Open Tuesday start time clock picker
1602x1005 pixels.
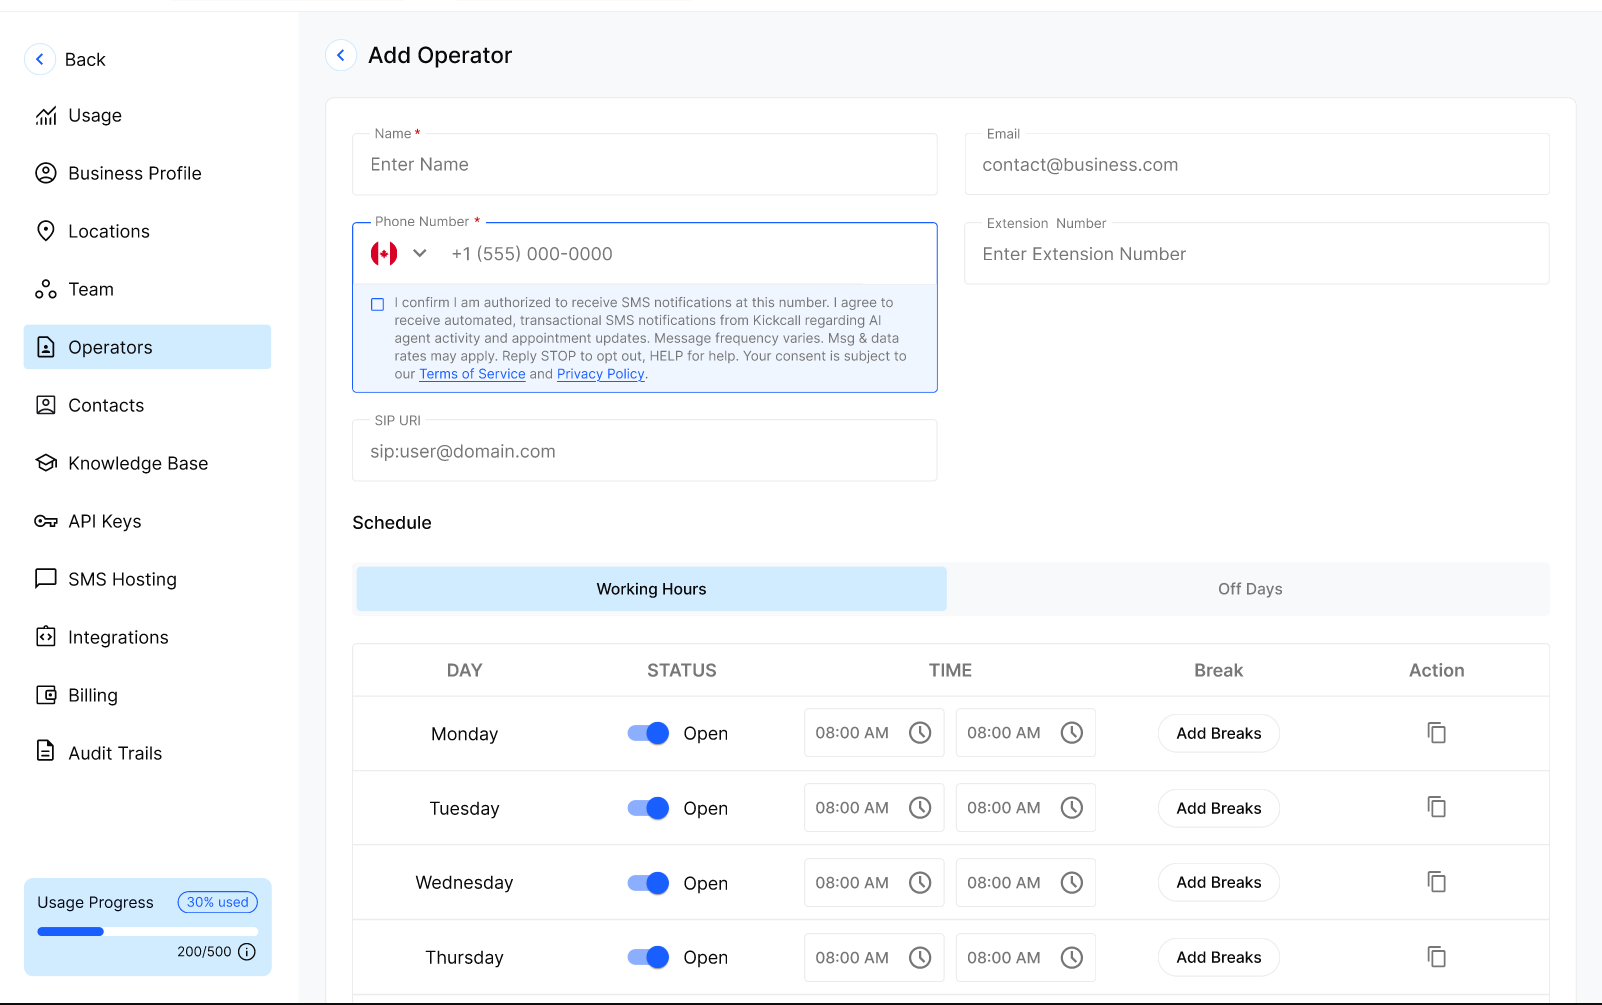coord(920,807)
